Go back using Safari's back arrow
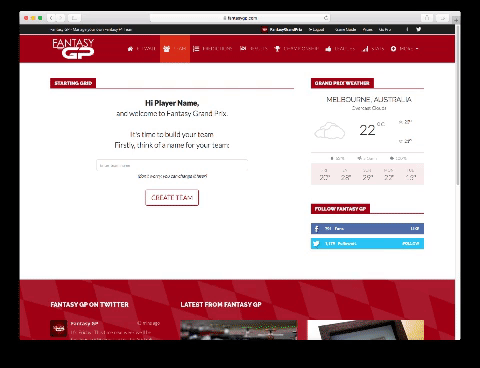The image size is (480, 368). click(51, 18)
